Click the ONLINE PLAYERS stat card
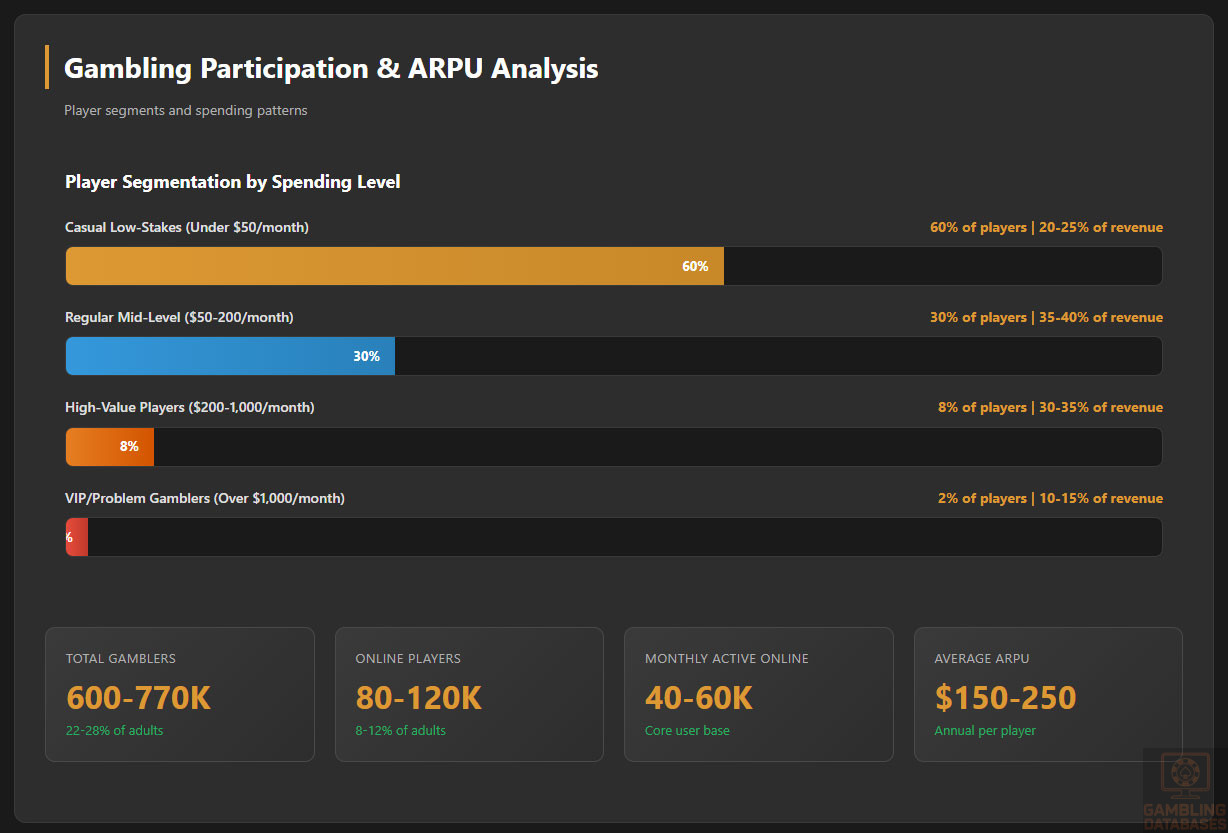This screenshot has width=1228, height=833. pyautogui.click(x=469, y=694)
